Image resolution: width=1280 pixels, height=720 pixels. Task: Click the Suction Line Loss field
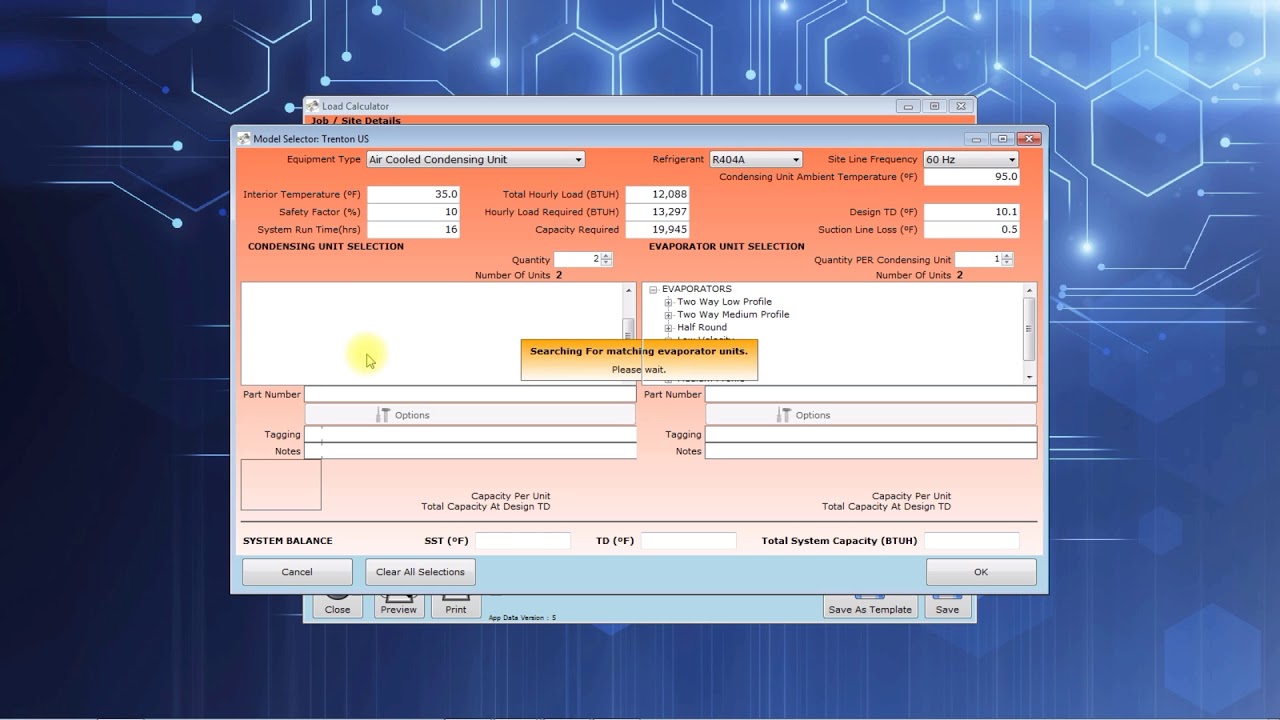(x=971, y=229)
